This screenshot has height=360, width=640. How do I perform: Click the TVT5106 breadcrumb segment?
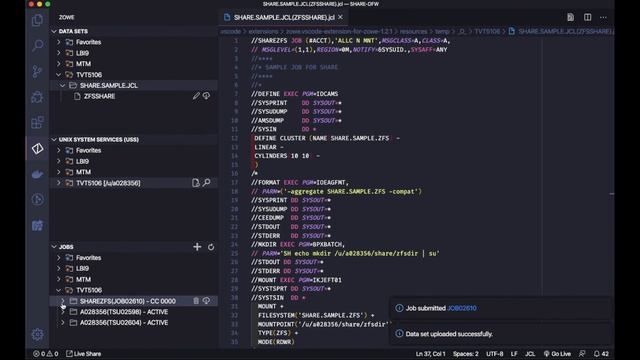coord(487,31)
